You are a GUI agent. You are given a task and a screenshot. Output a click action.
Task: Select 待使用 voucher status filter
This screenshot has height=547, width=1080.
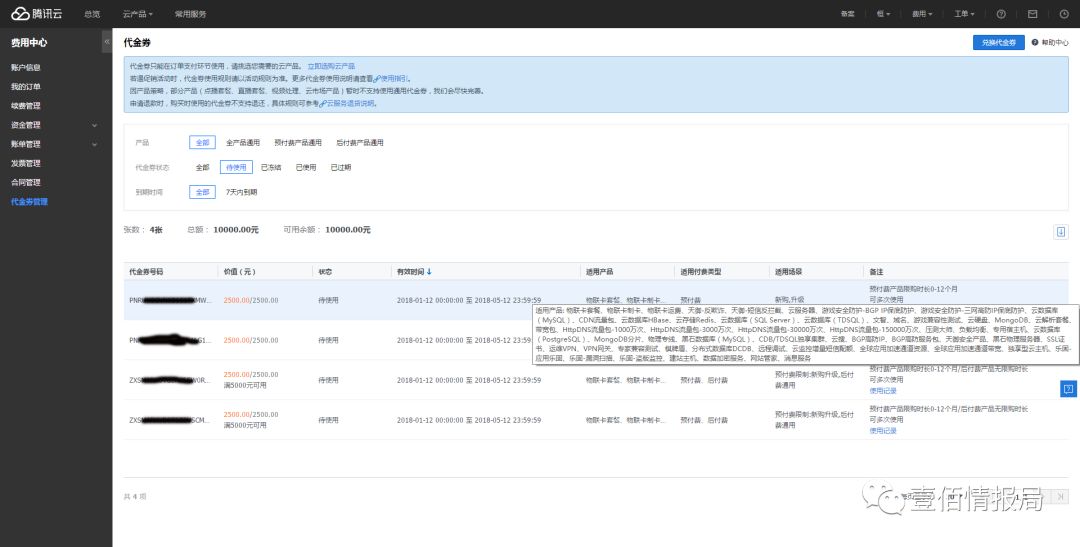coord(236,167)
